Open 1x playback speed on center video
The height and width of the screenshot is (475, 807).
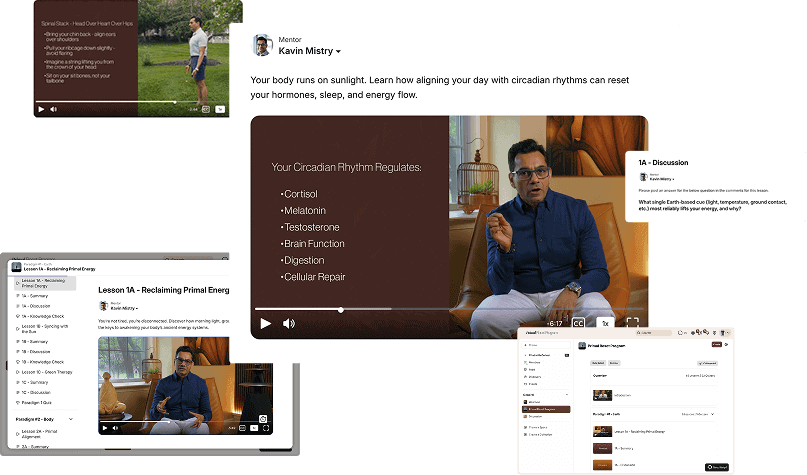click(x=604, y=323)
